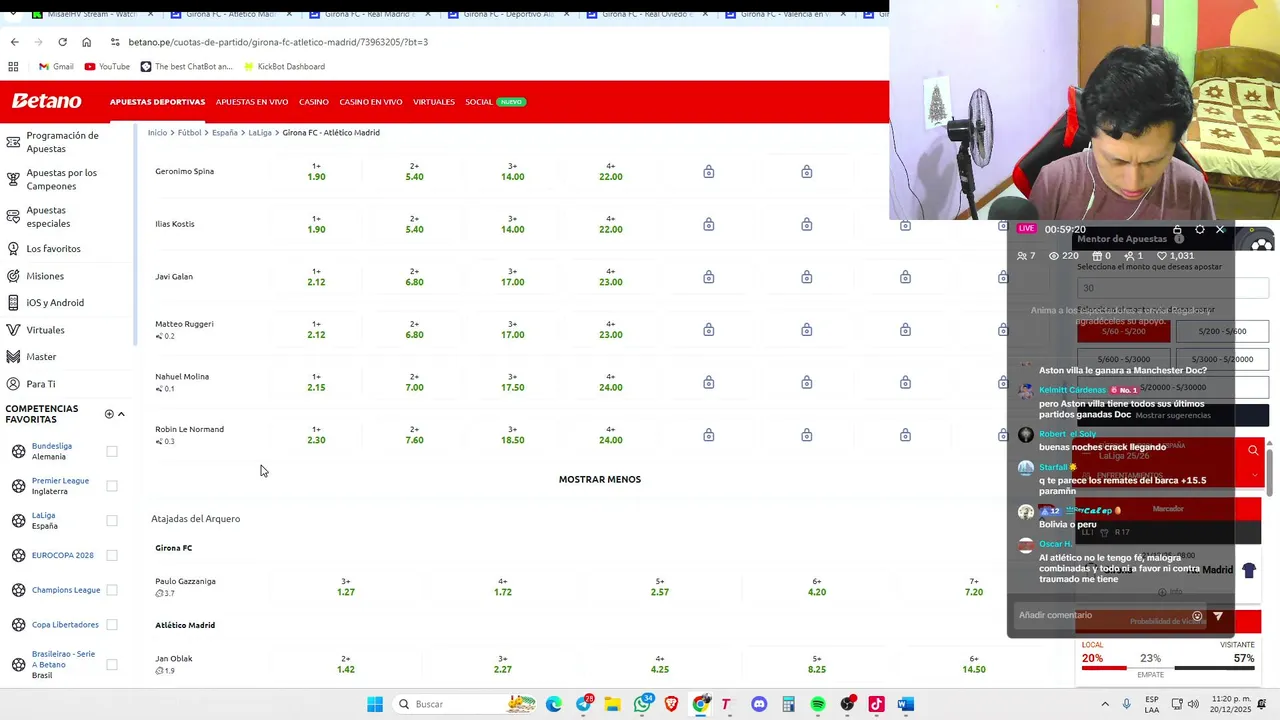Go back using browser back arrow
The width and height of the screenshot is (1280, 720).
coord(14,42)
